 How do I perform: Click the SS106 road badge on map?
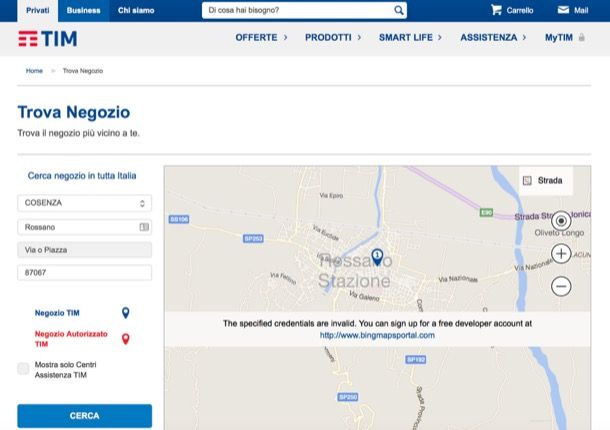pos(179,219)
